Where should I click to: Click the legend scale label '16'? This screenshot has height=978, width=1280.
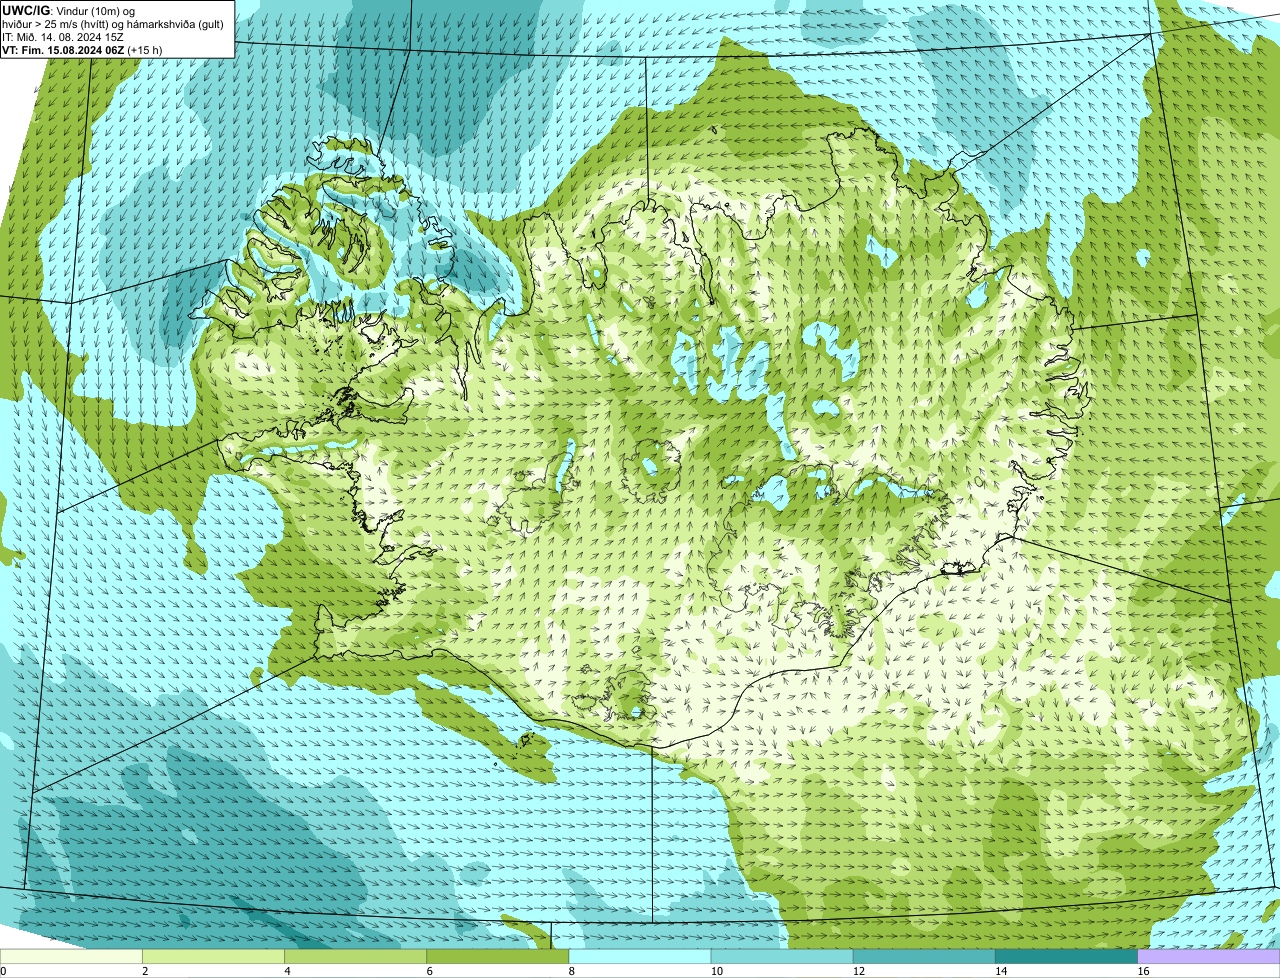pos(1143,971)
